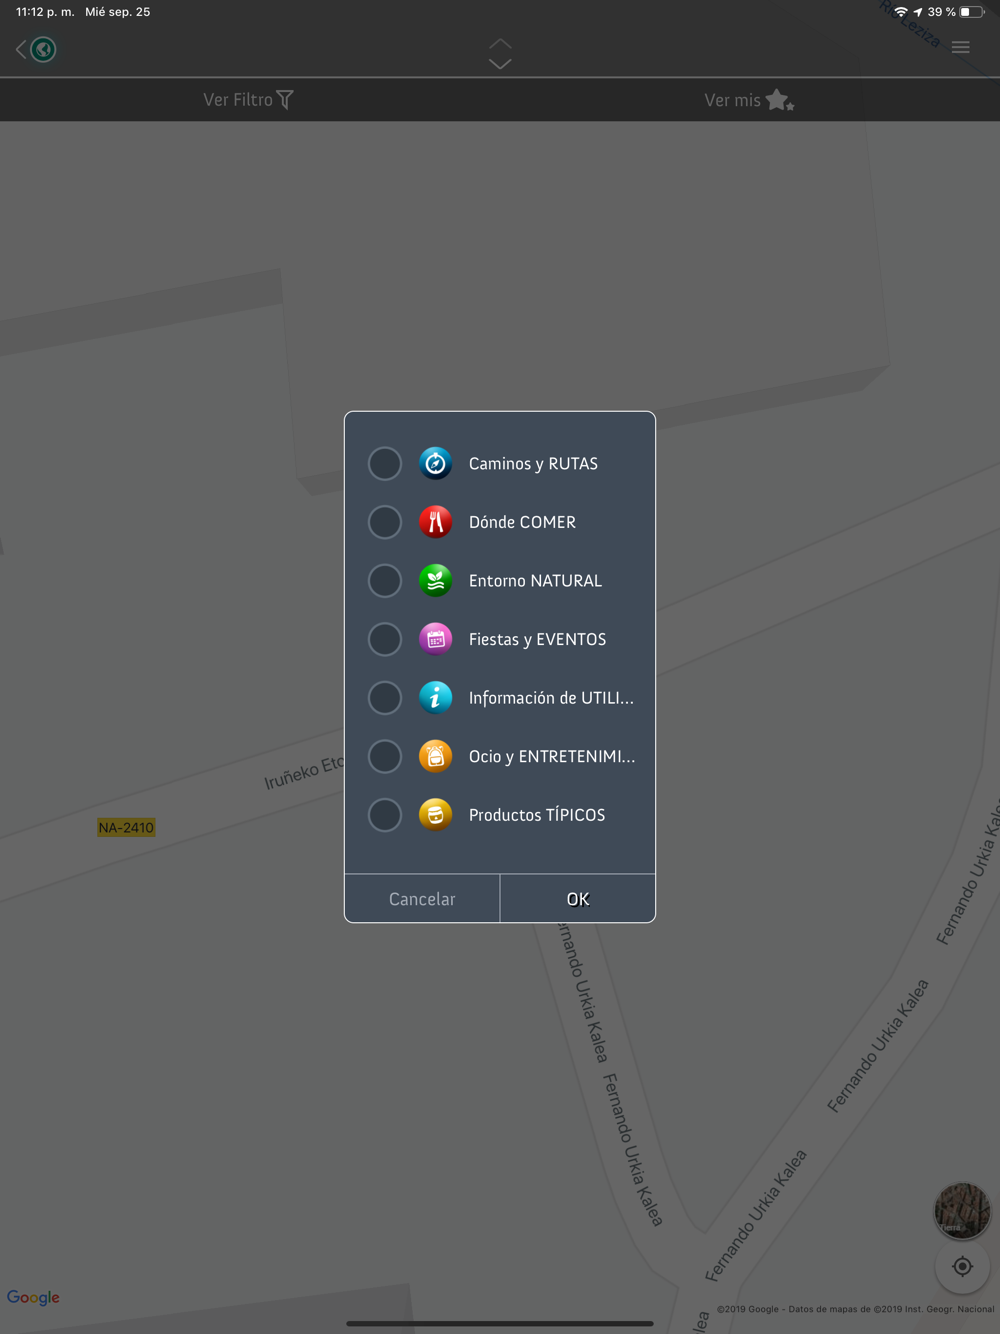Center the map on my location
Screen dimensions: 1000x1334
pyautogui.click(x=962, y=1267)
